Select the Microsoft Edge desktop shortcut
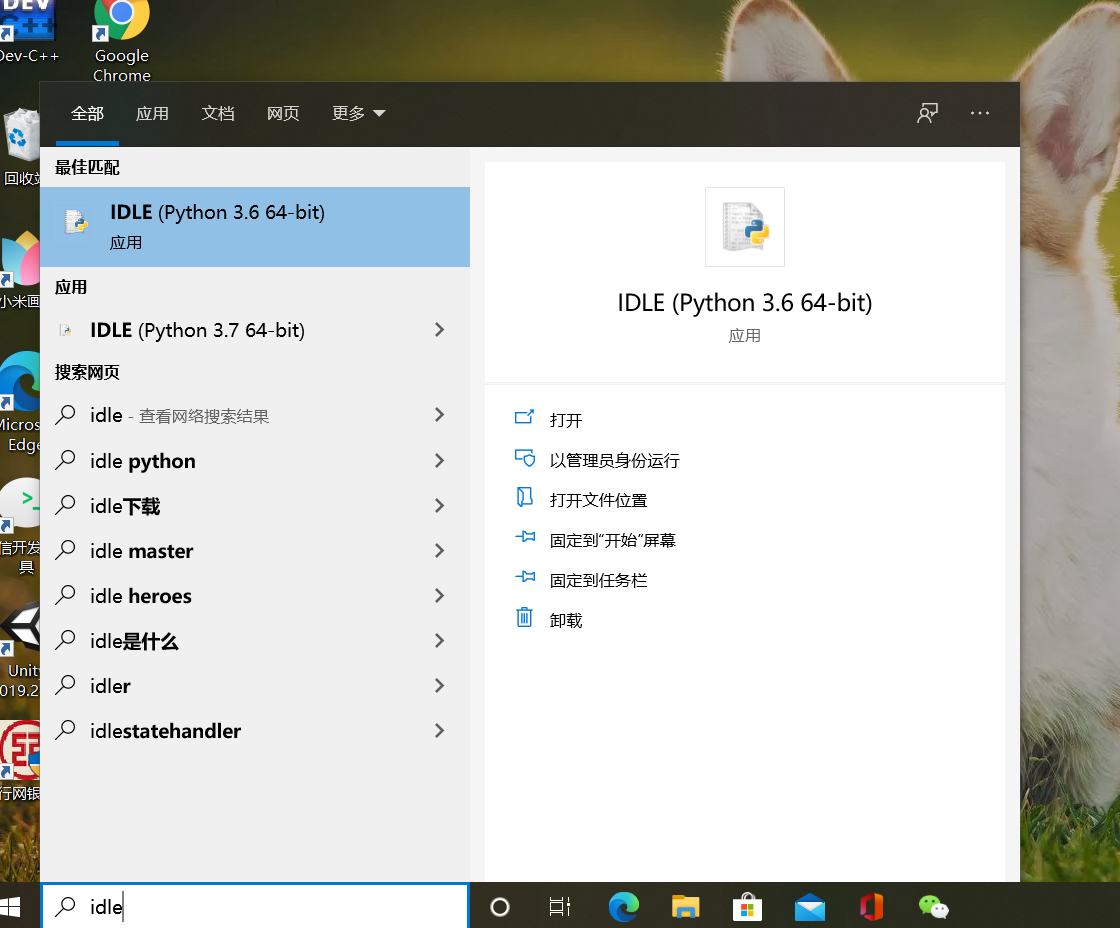This screenshot has width=1120, height=928. [x=20, y=401]
